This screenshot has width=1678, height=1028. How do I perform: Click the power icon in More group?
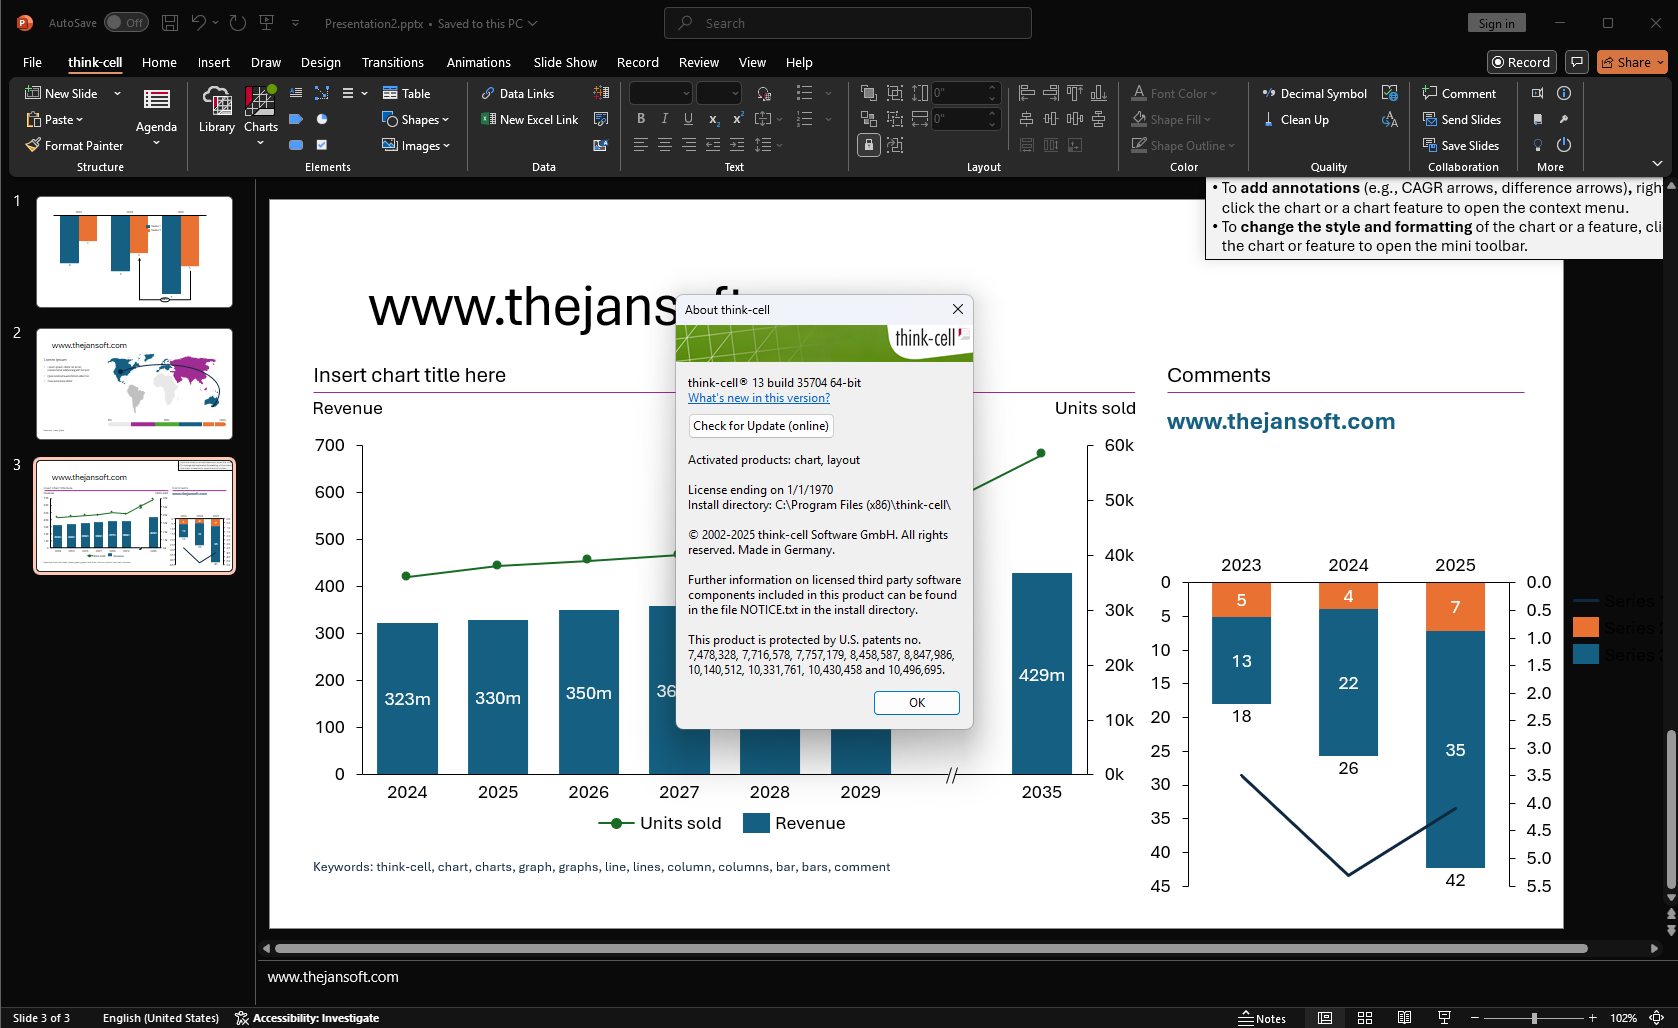click(1564, 145)
